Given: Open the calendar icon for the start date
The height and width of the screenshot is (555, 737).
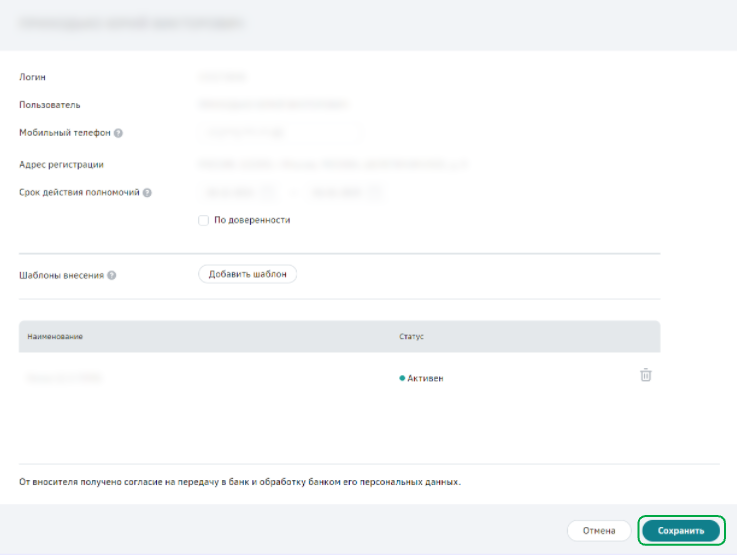Looking at the screenshot, I should (268, 192).
